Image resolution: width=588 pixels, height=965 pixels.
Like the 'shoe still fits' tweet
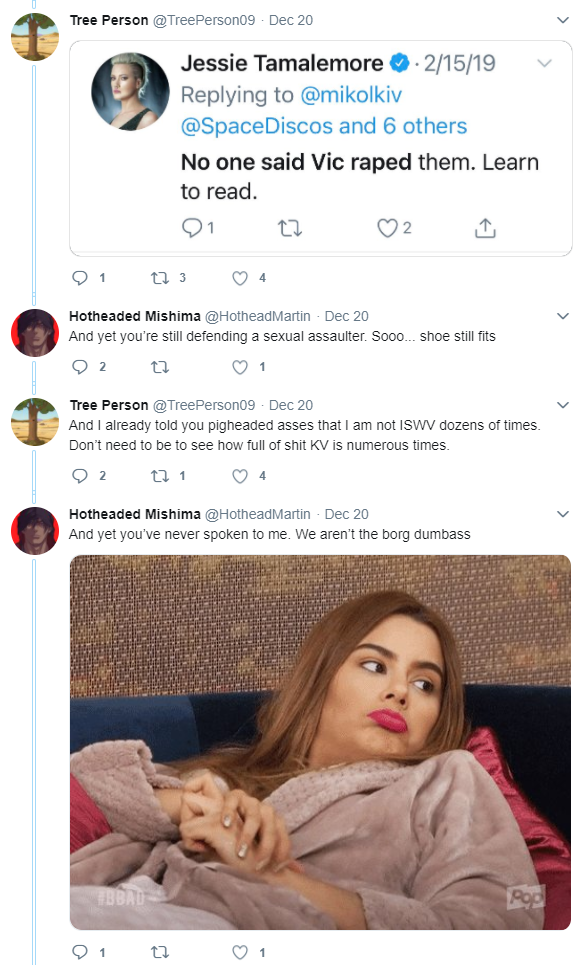pyautogui.click(x=240, y=367)
